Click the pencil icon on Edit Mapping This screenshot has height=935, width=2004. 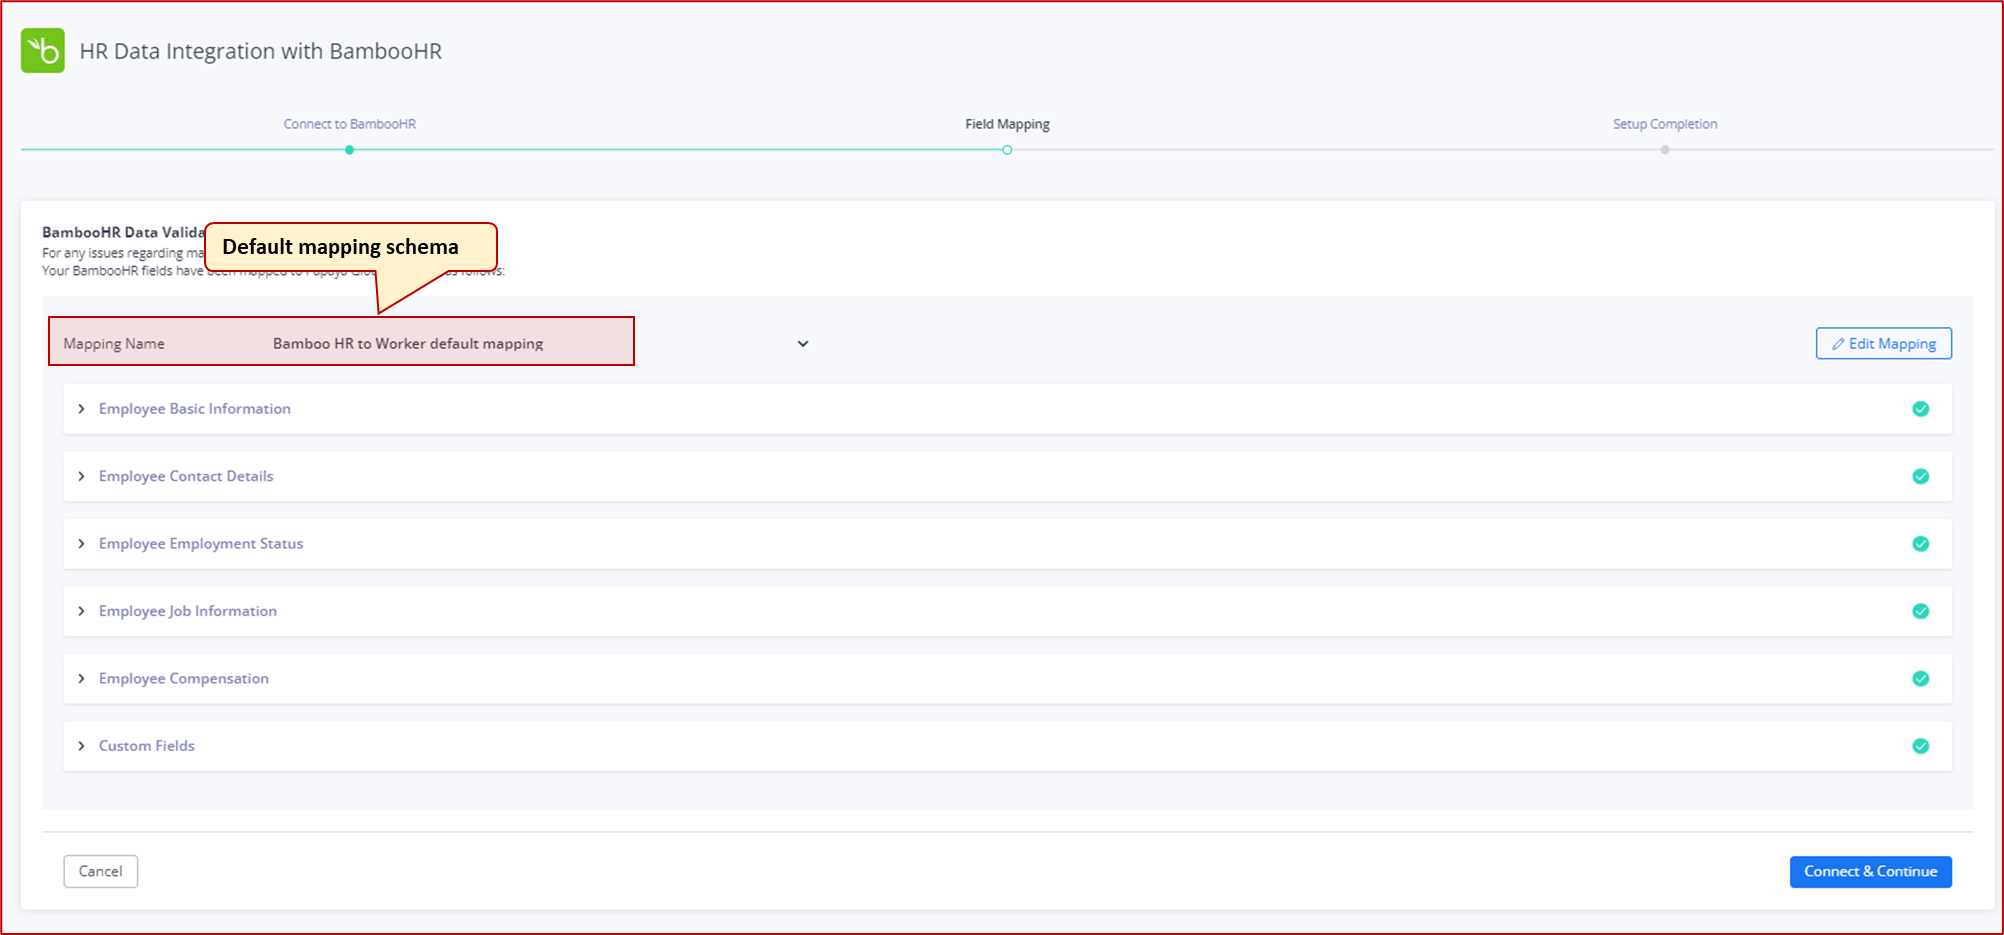[x=1838, y=343]
